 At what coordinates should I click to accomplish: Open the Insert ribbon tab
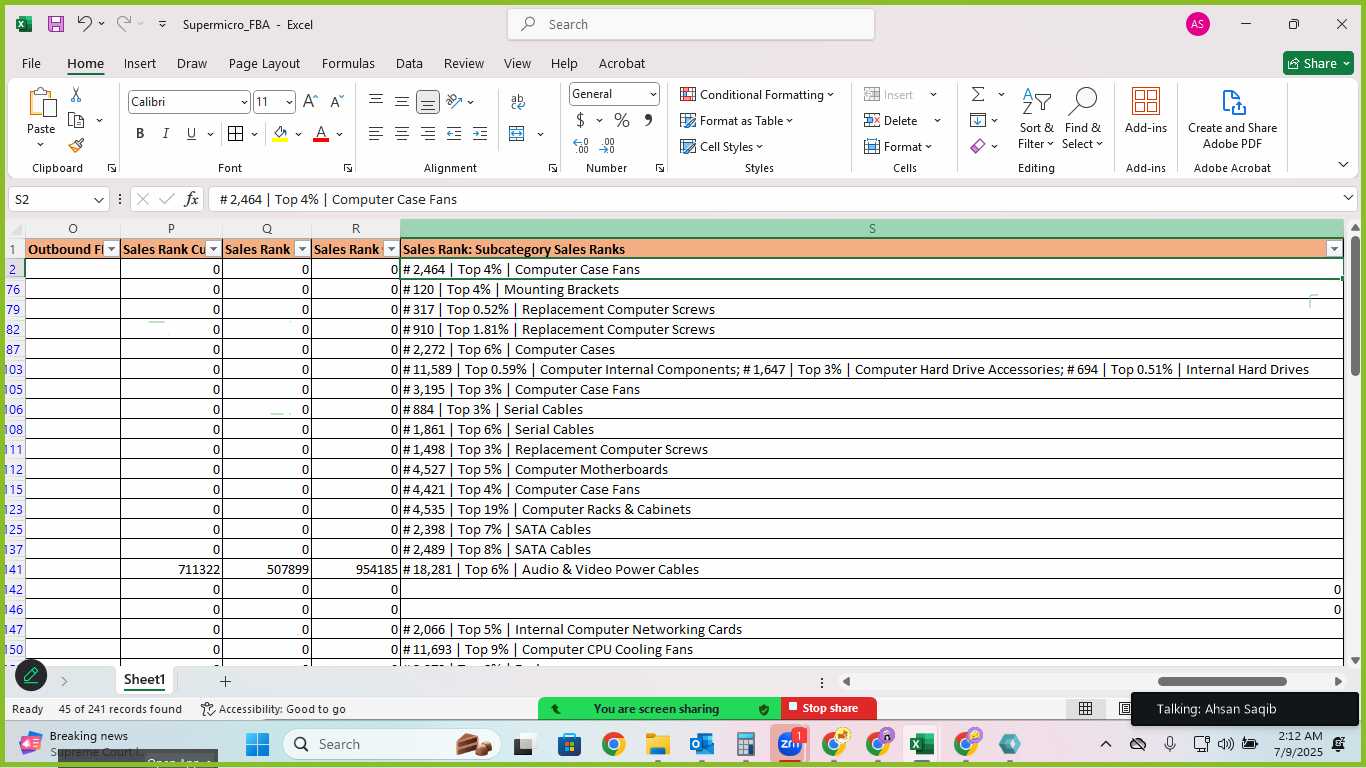click(140, 63)
